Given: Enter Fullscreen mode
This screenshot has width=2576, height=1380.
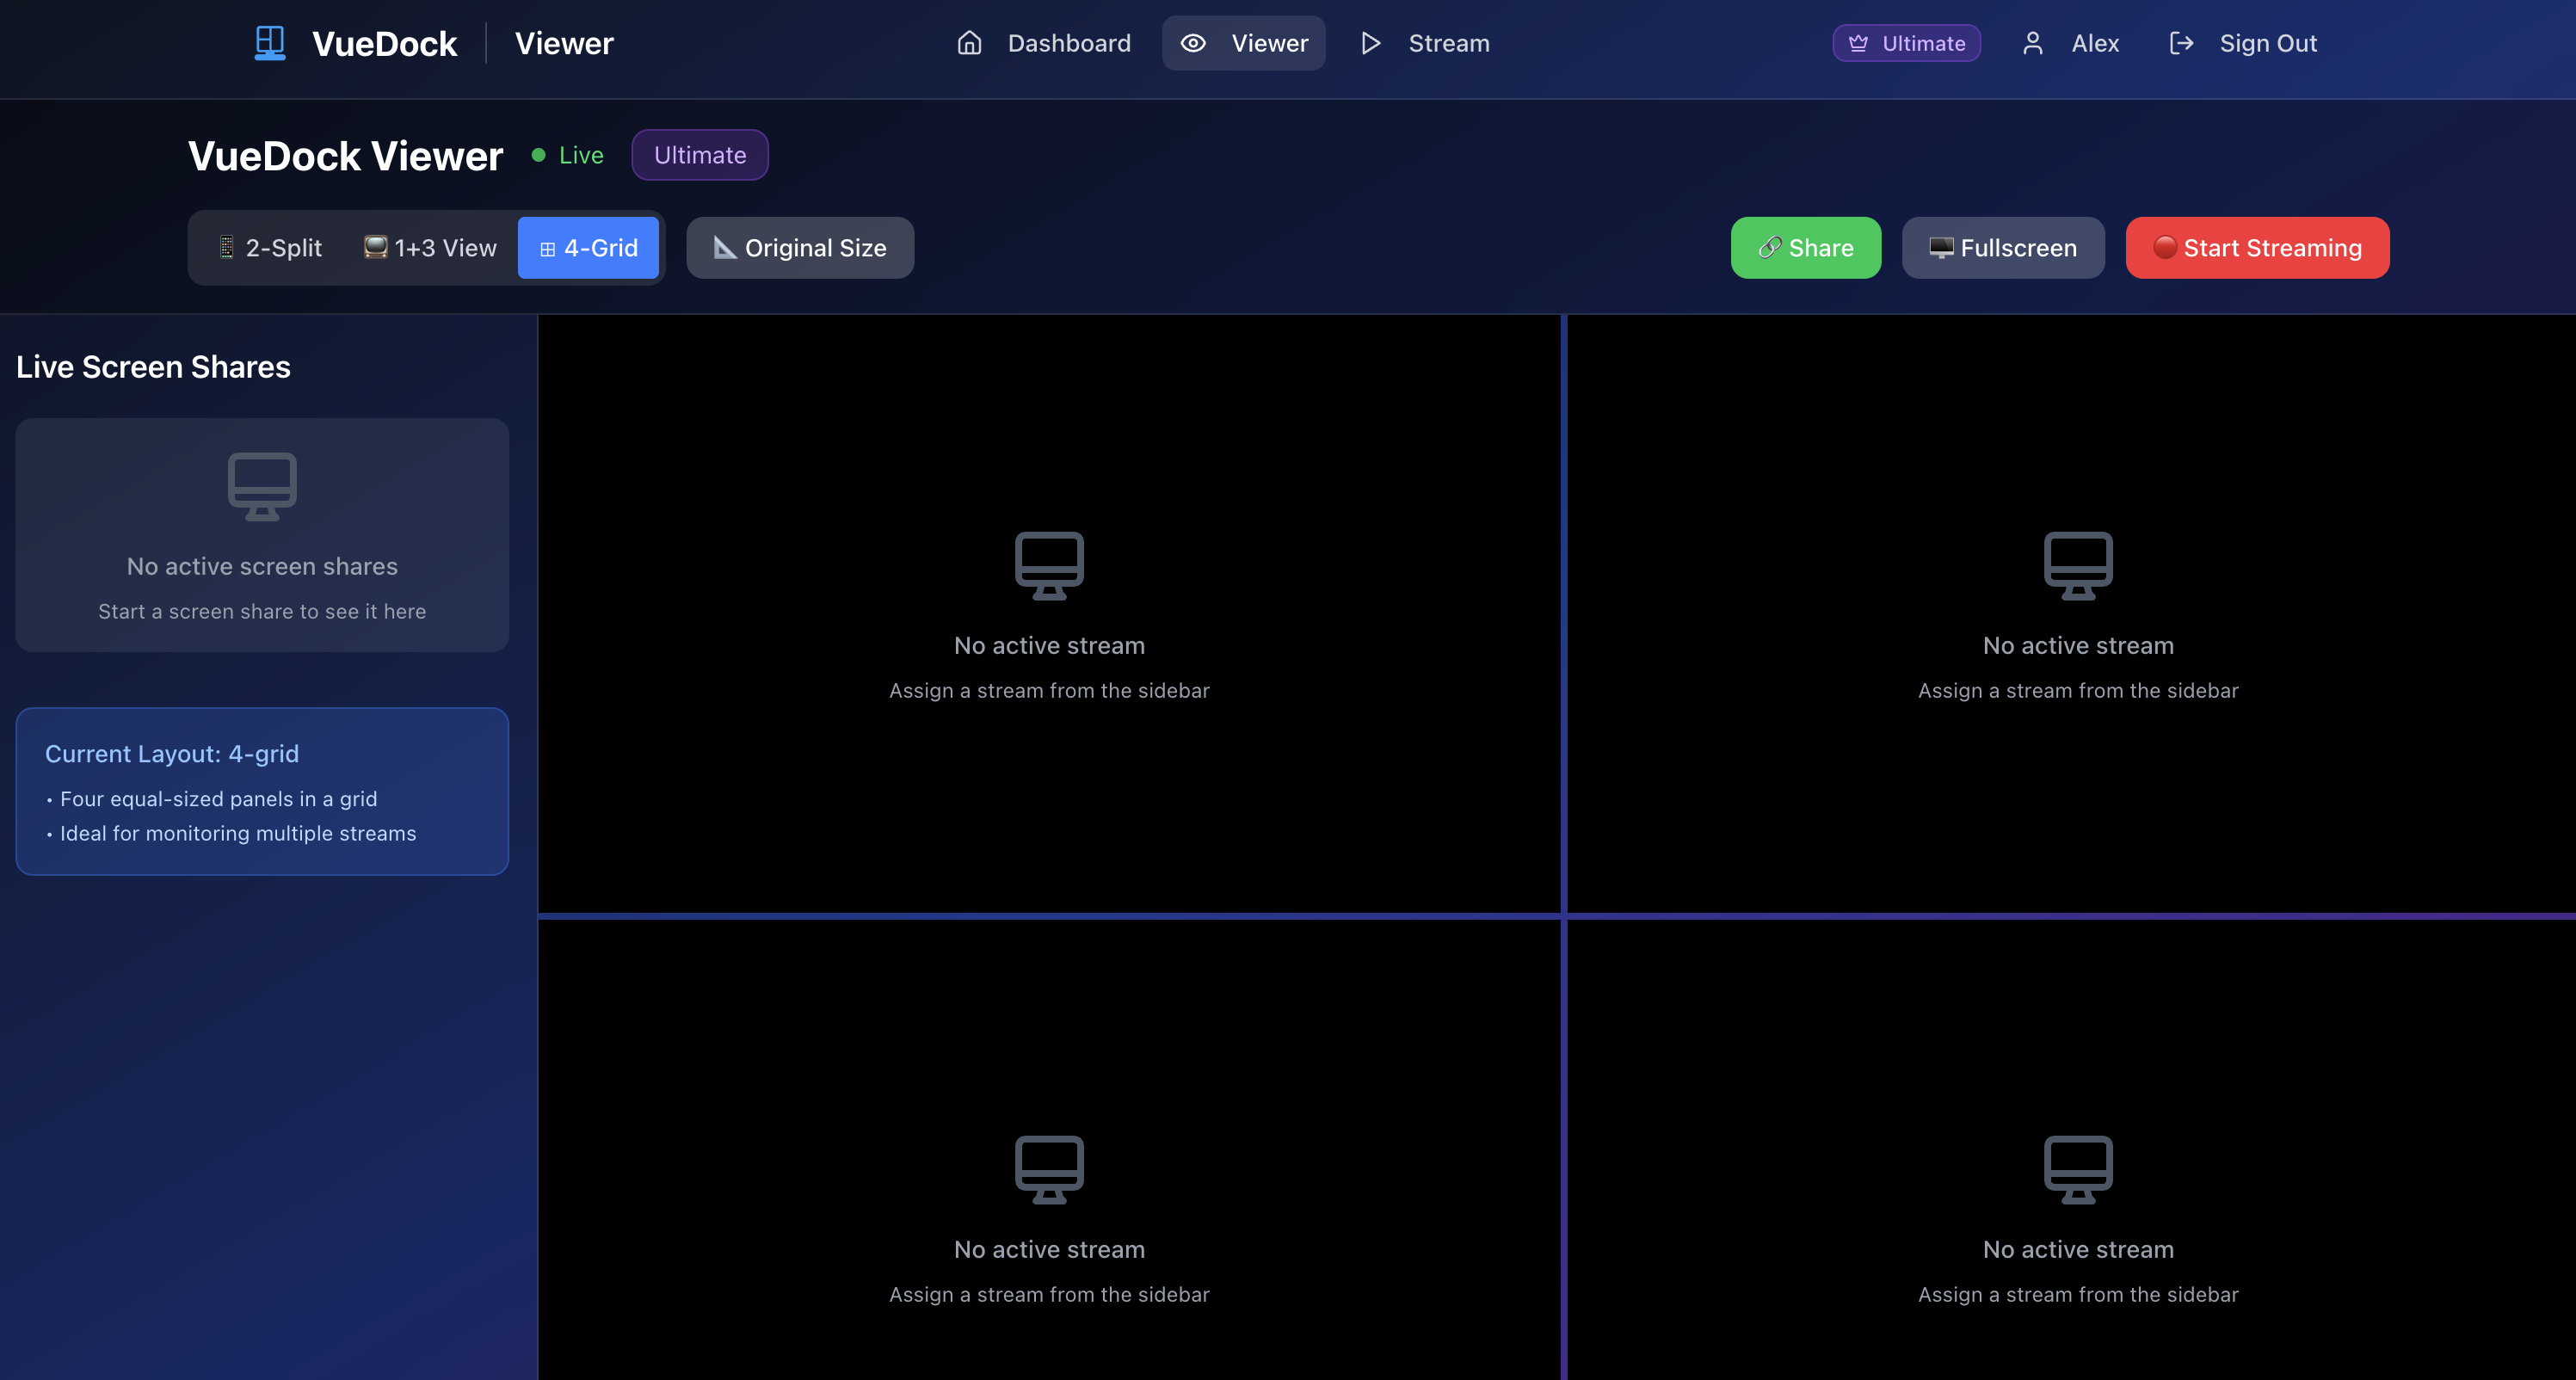Looking at the screenshot, I should pos(2003,248).
